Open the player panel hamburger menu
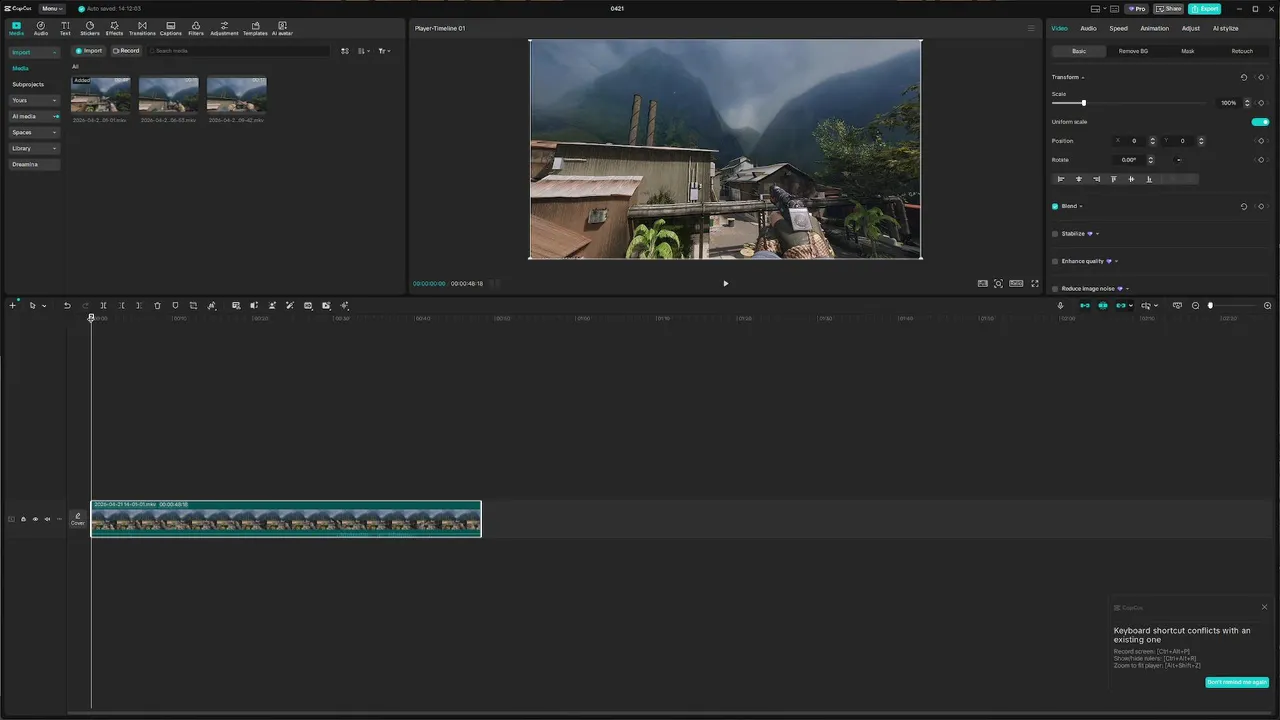Screen dimensions: 1280x720 1031,28
